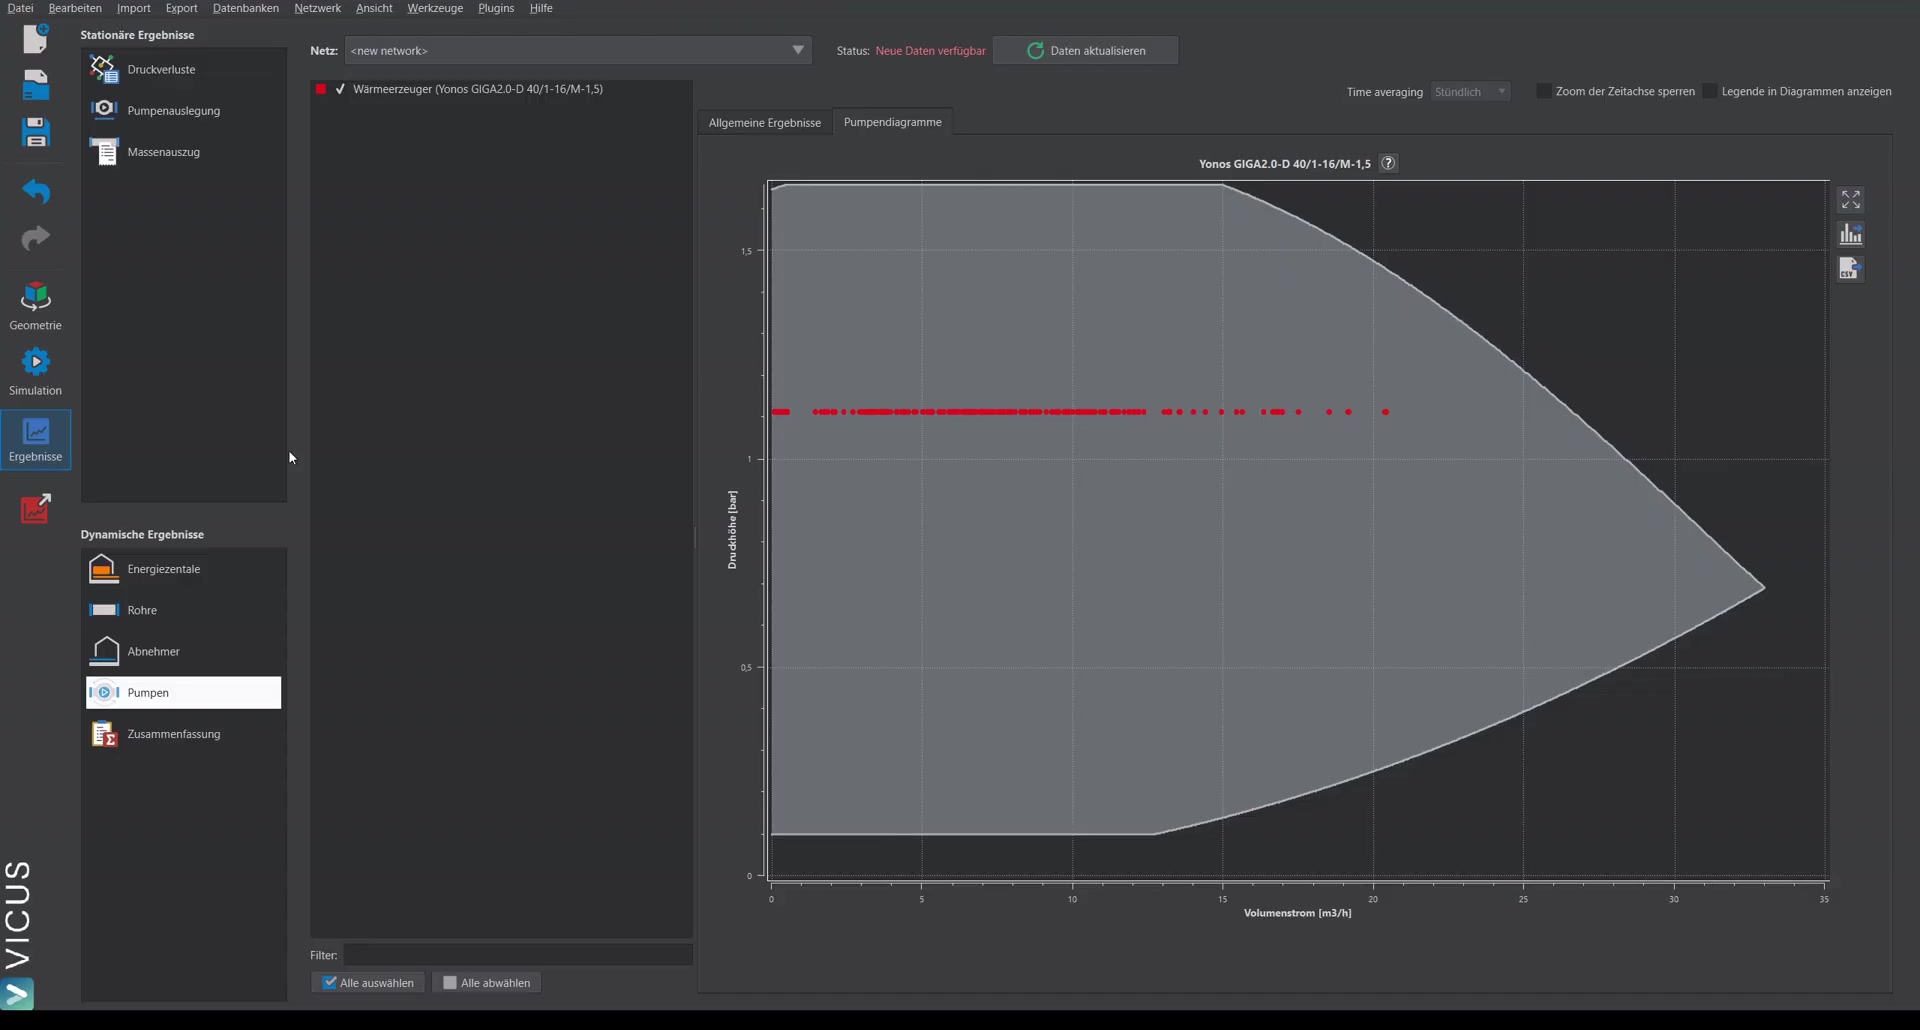Click the VICUS logo icon

coord(18,994)
